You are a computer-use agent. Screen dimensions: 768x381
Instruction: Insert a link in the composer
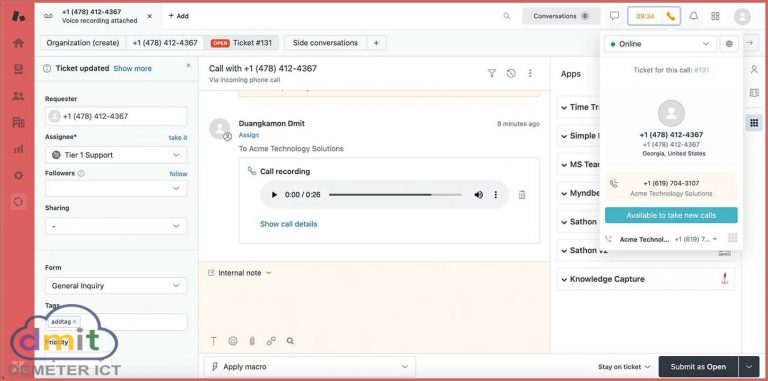(271, 341)
